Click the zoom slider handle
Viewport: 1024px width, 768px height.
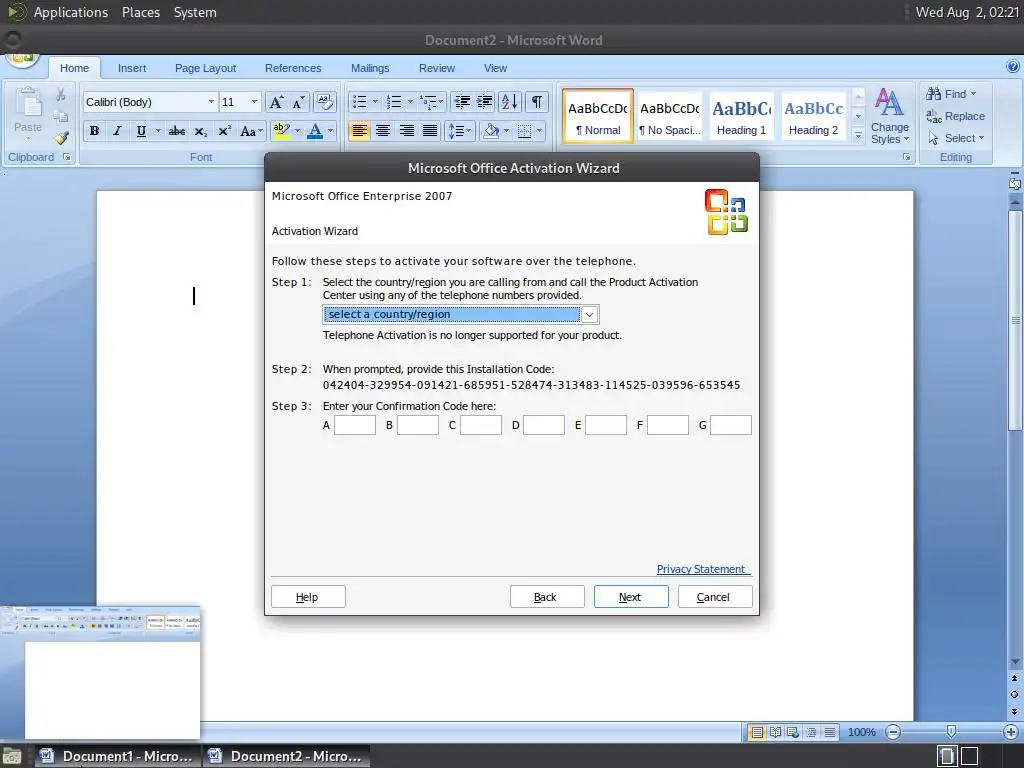pos(952,731)
